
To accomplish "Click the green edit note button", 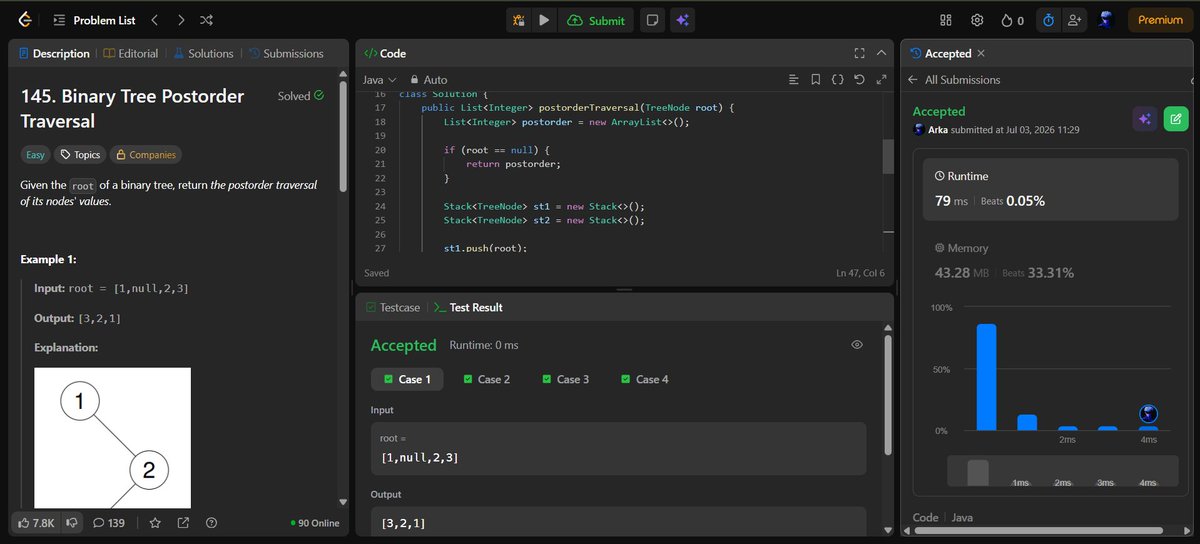I will tap(1176, 119).
